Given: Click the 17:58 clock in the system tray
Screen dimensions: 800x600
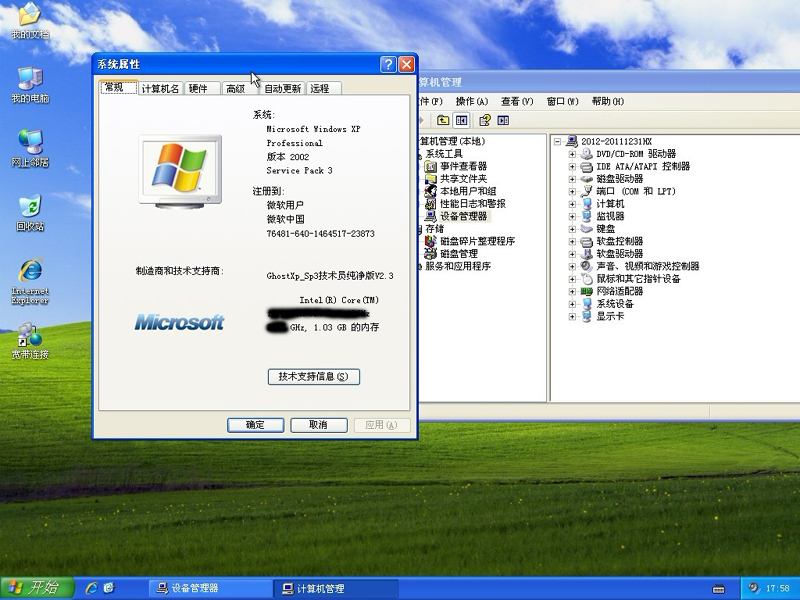Looking at the screenshot, I should (778, 588).
